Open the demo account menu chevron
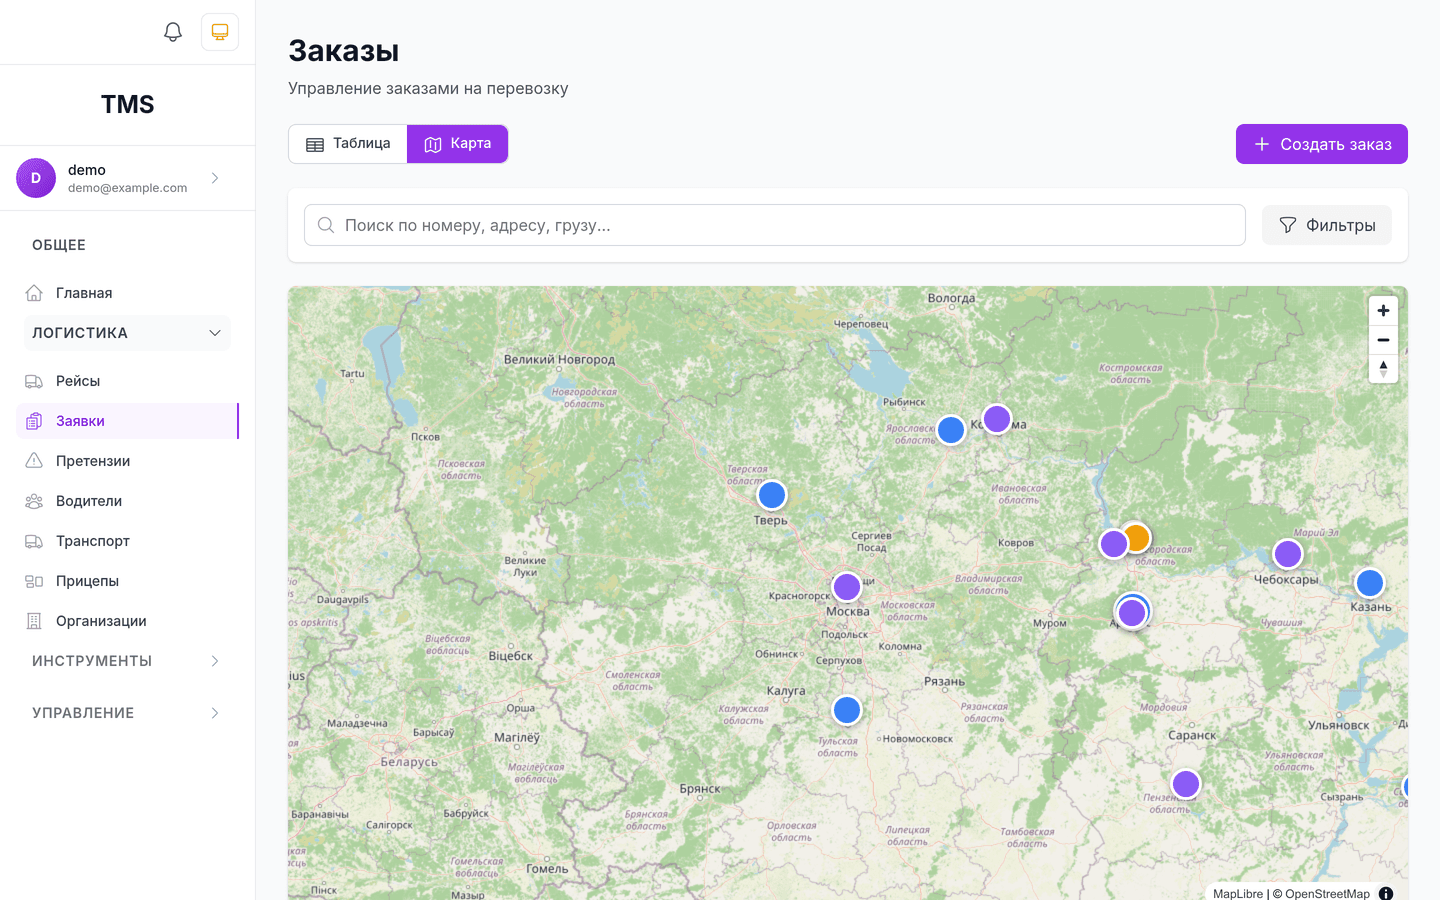The width and height of the screenshot is (1440, 900). click(x=215, y=178)
